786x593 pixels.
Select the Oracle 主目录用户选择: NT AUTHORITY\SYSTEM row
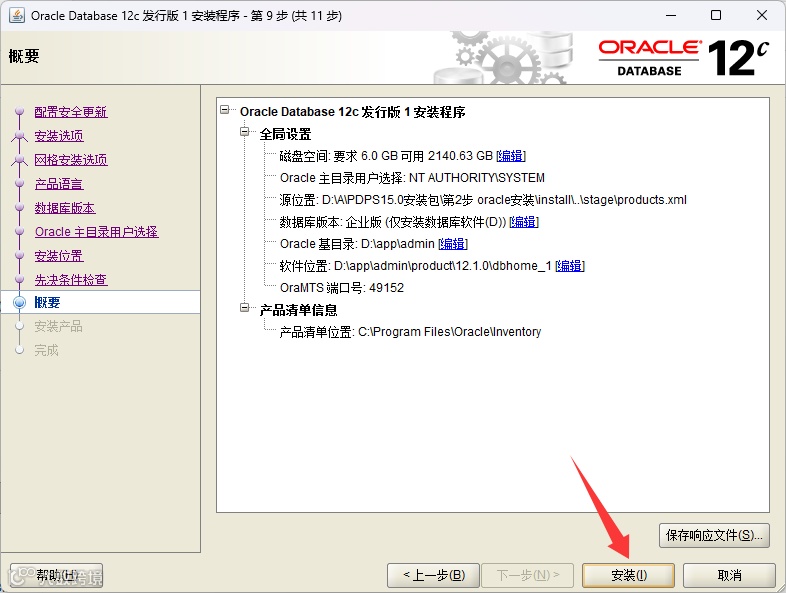click(x=412, y=178)
